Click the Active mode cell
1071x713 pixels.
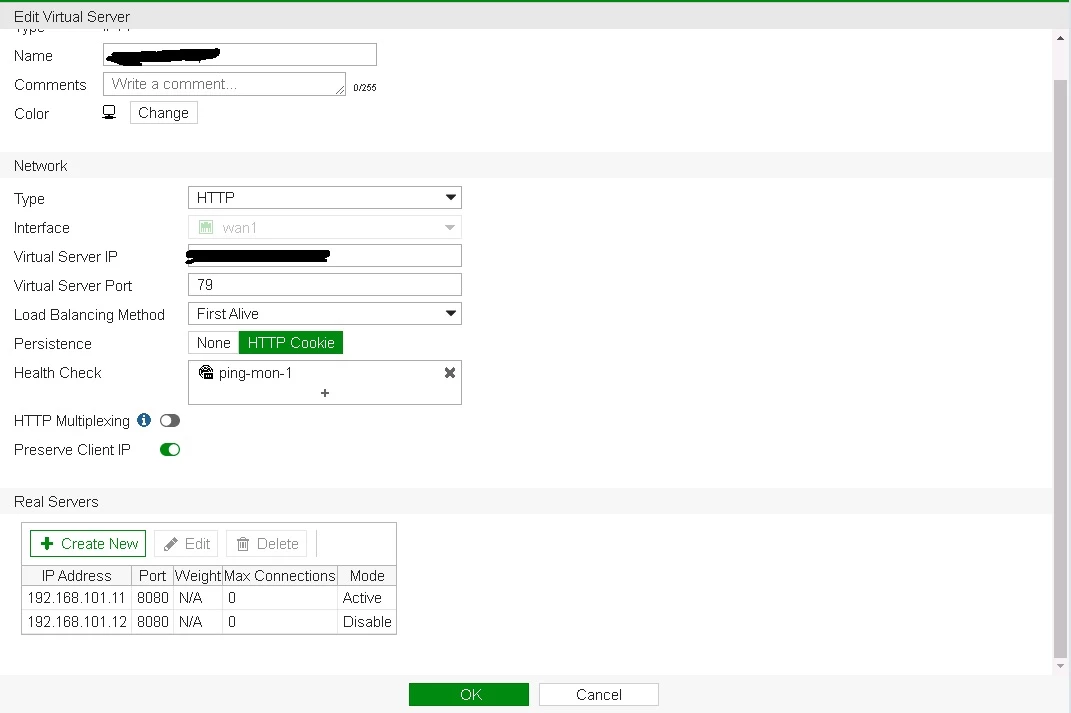pyautogui.click(x=367, y=598)
